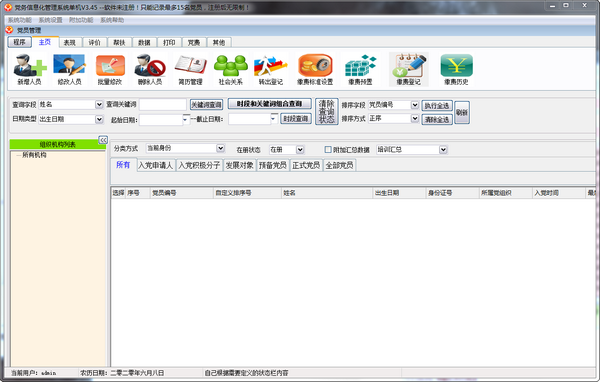Open the 修改人员 edit person tool
This screenshot has height=382, width=600.
pos(69,69)
